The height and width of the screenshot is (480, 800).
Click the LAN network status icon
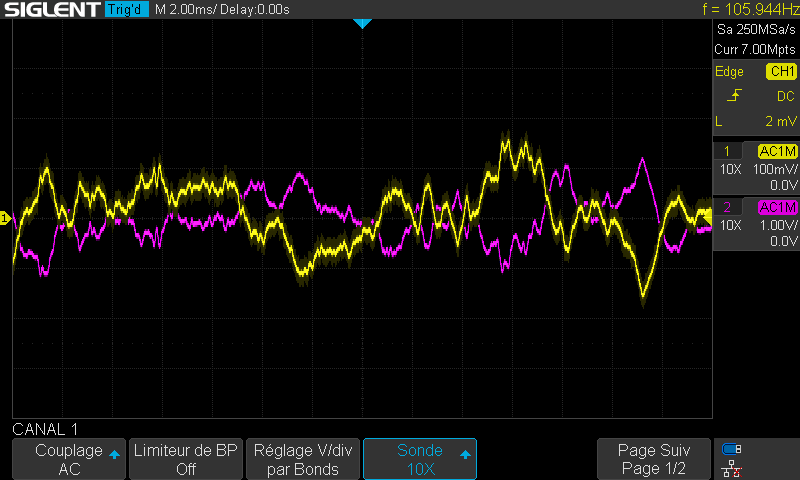click(732, 467)
